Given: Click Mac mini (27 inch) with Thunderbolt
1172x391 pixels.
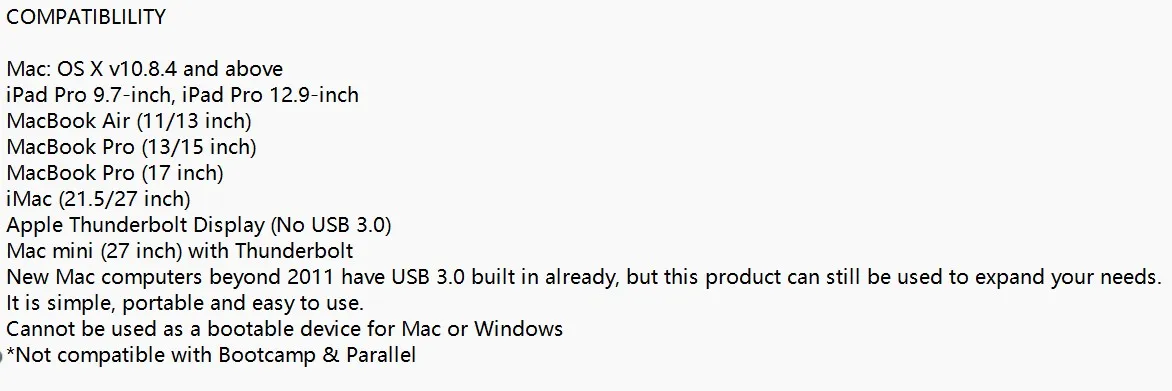Looking at the screenshot, I should click(x=180, y=251).
